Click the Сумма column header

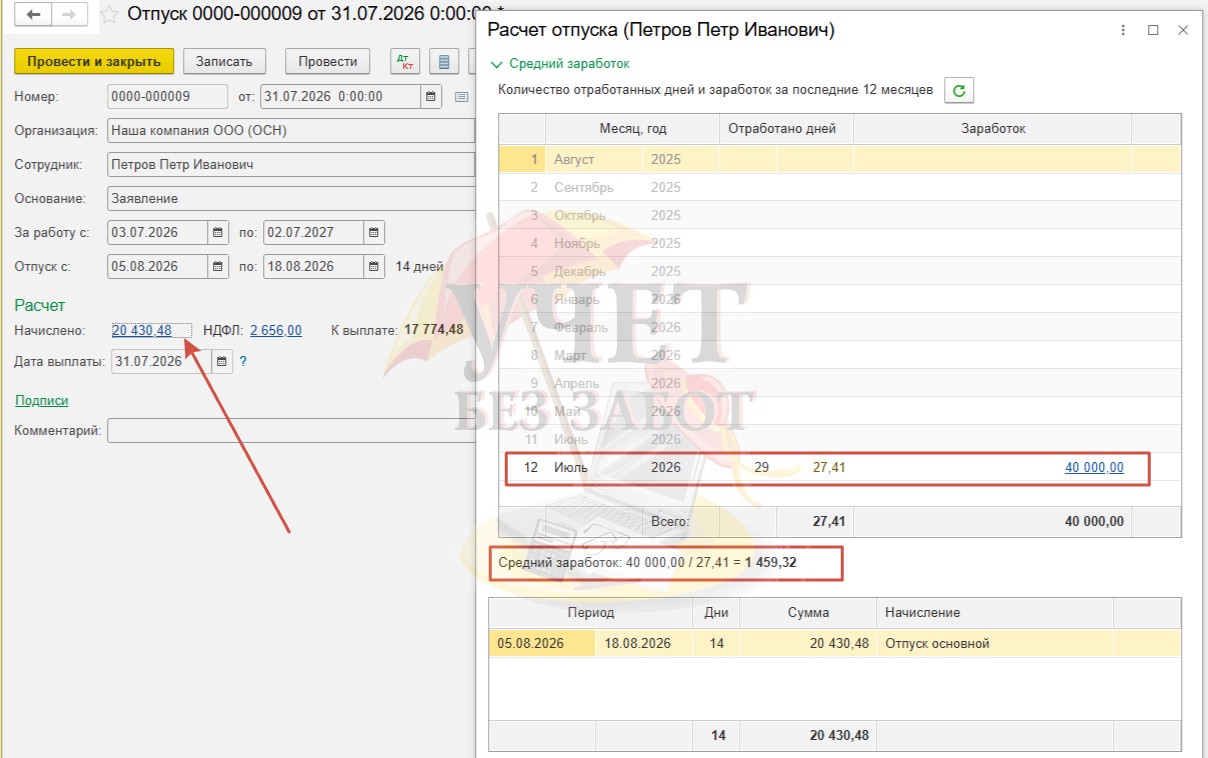coord(808,613)
